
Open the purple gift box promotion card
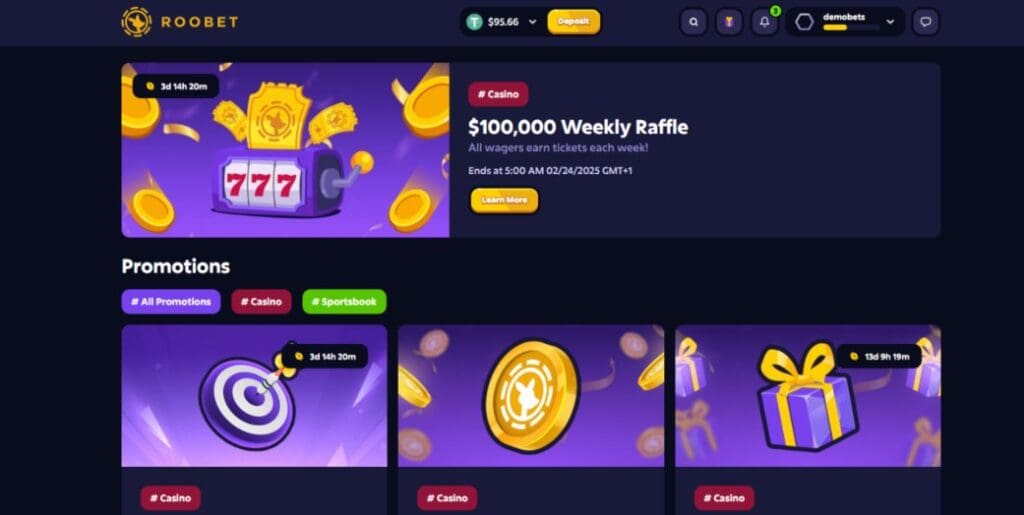click(808, 396)
